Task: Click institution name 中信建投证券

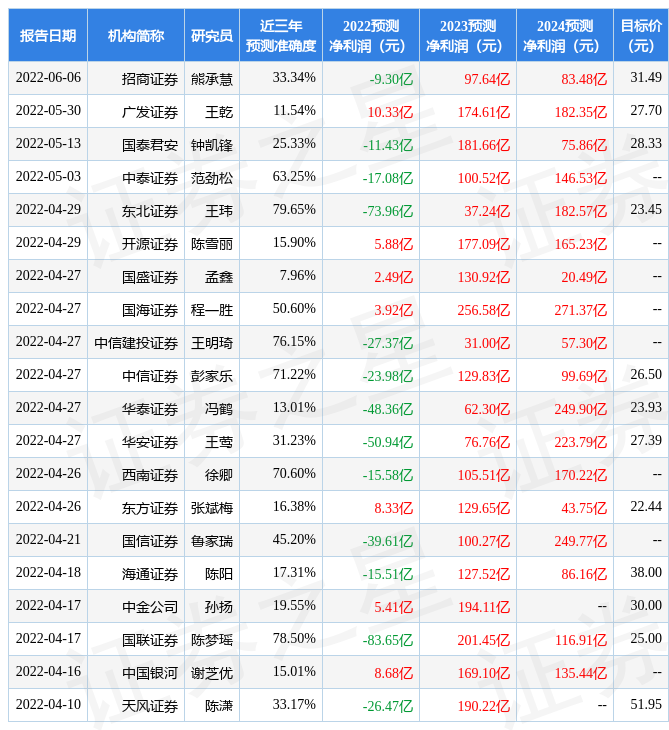Action: (x=136, y=344)
